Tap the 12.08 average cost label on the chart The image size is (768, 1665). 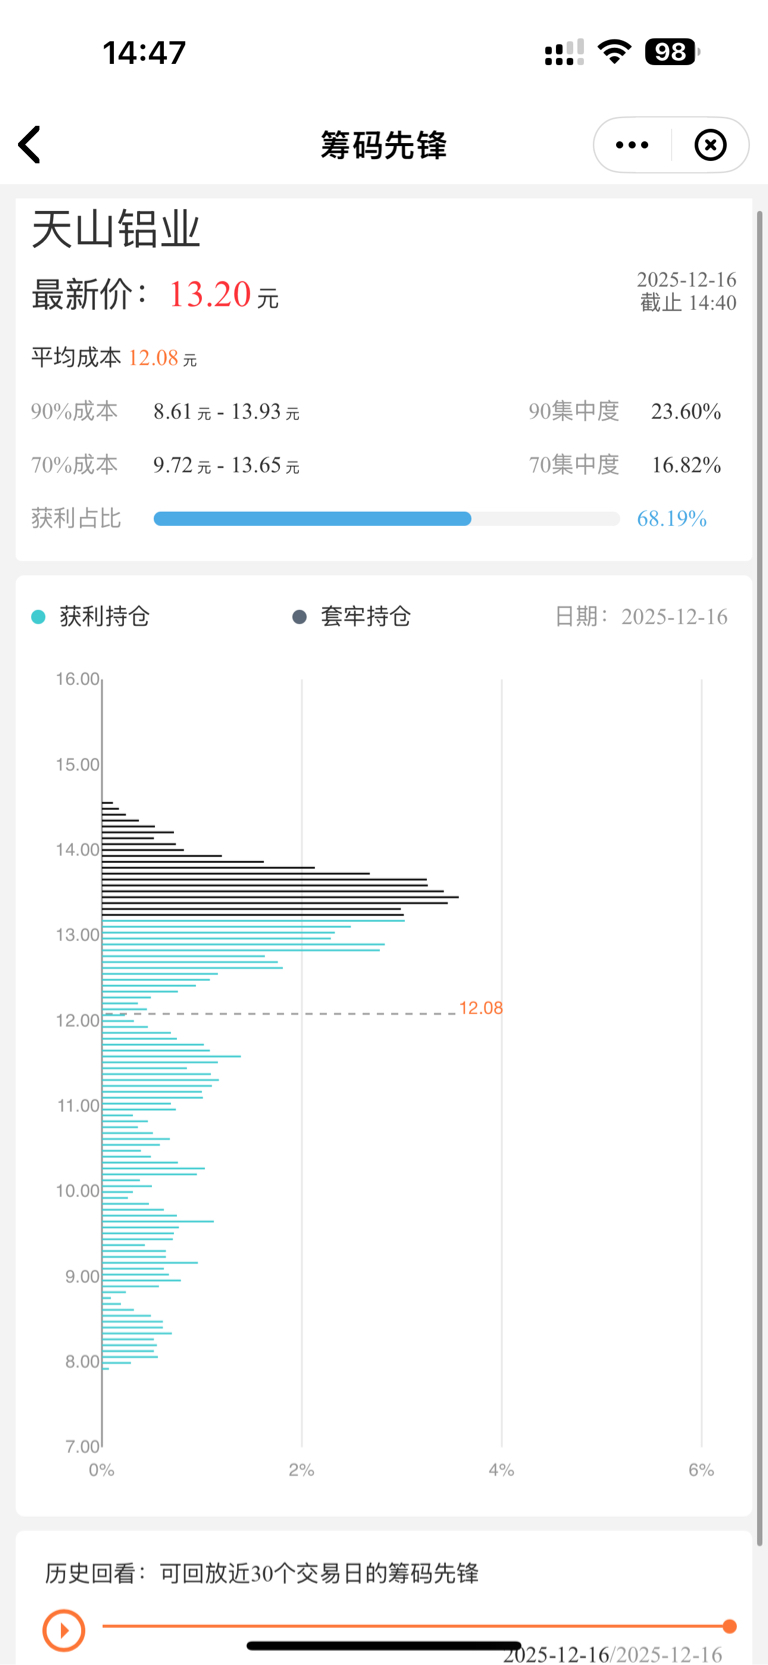pyautogui.click(x=480, y=1008)
